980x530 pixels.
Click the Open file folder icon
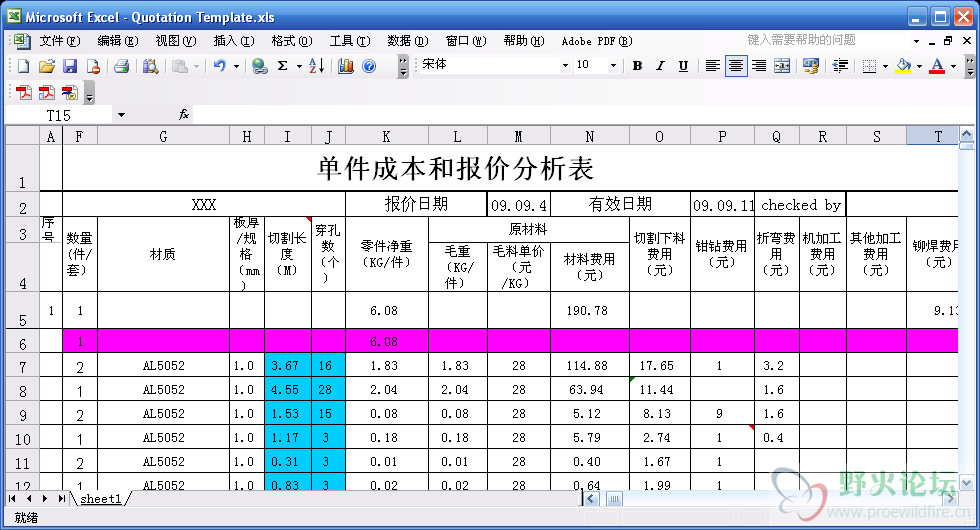coord(46,66)
